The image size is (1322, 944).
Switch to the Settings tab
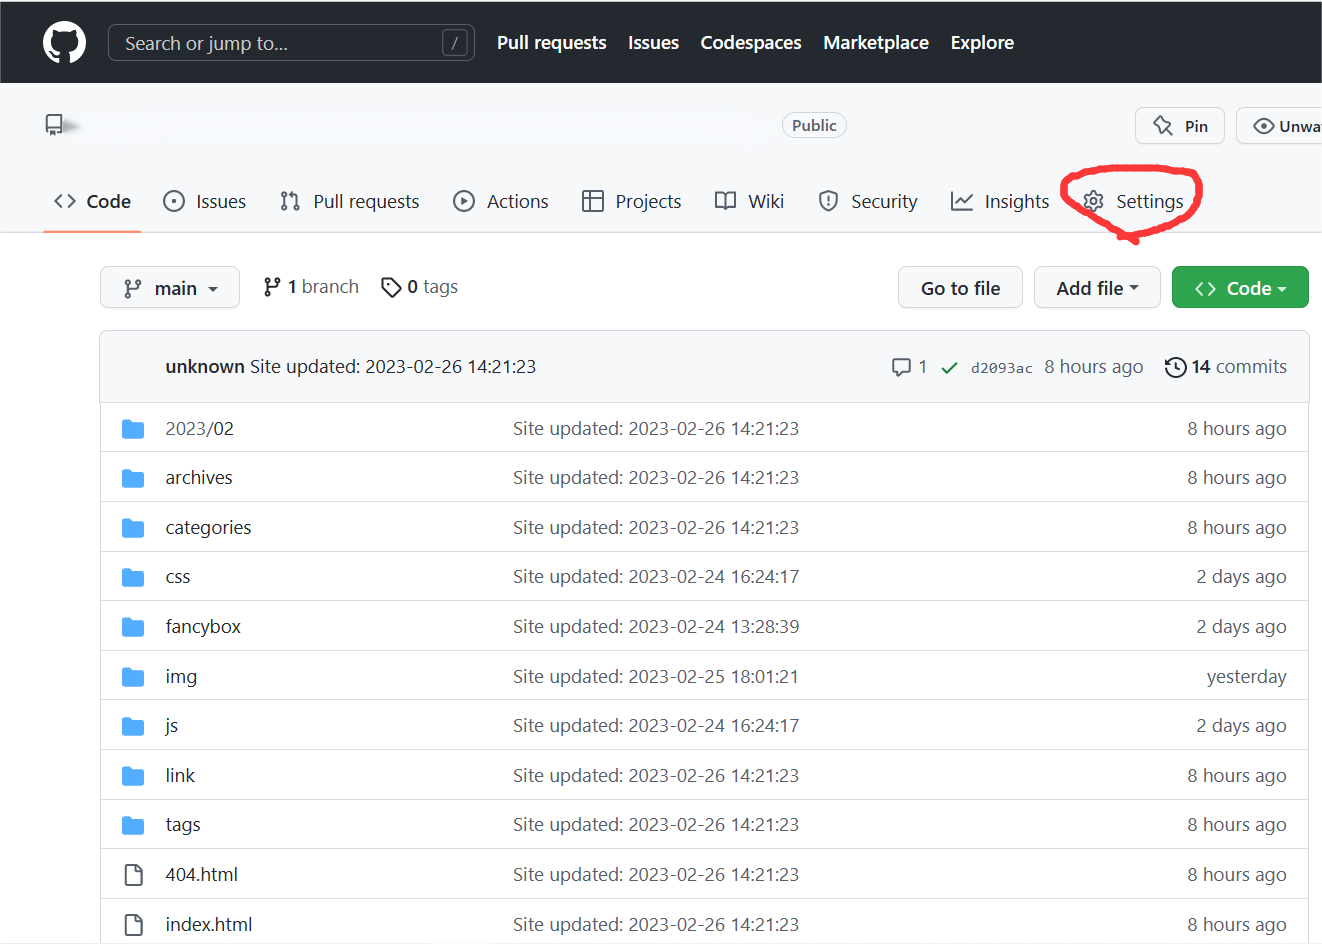[x=1134, y=202]
